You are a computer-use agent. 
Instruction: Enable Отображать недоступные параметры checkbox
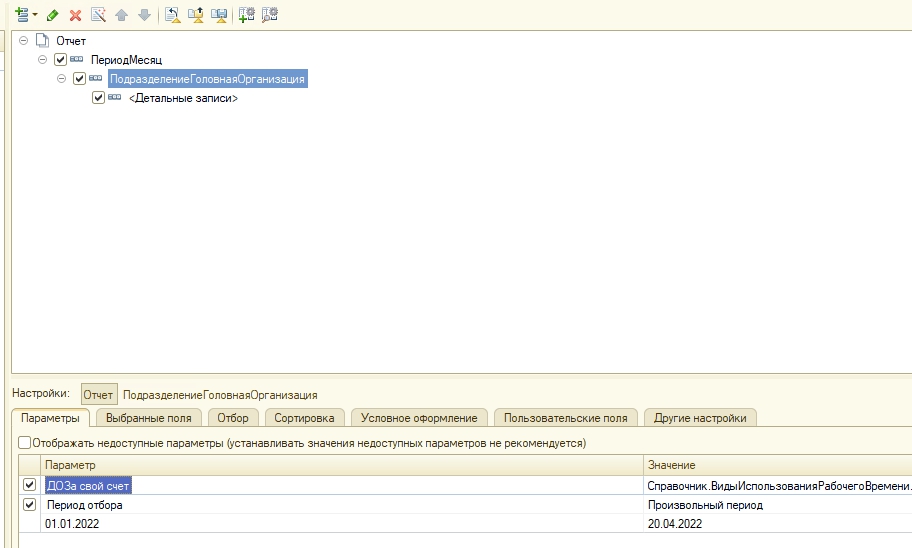click(25, 442)
